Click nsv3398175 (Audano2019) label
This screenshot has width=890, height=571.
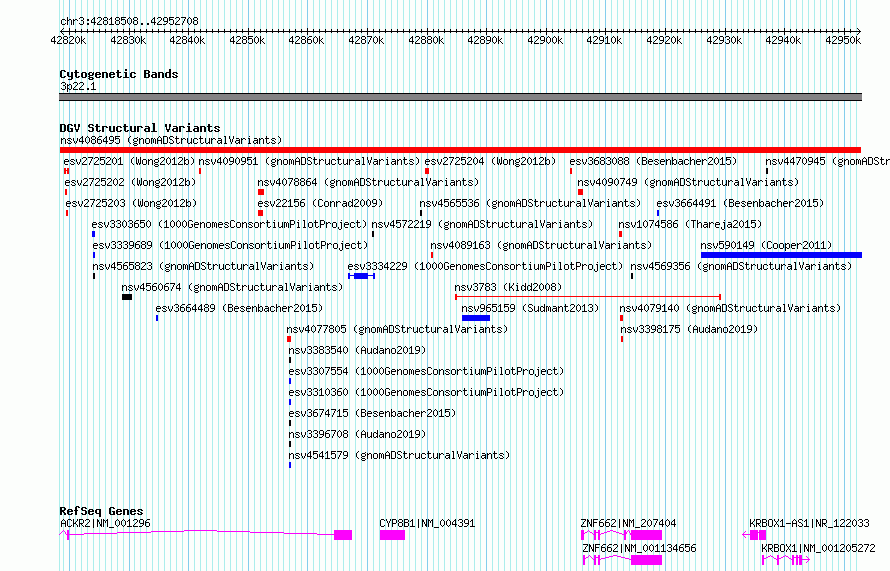(689, 329)
